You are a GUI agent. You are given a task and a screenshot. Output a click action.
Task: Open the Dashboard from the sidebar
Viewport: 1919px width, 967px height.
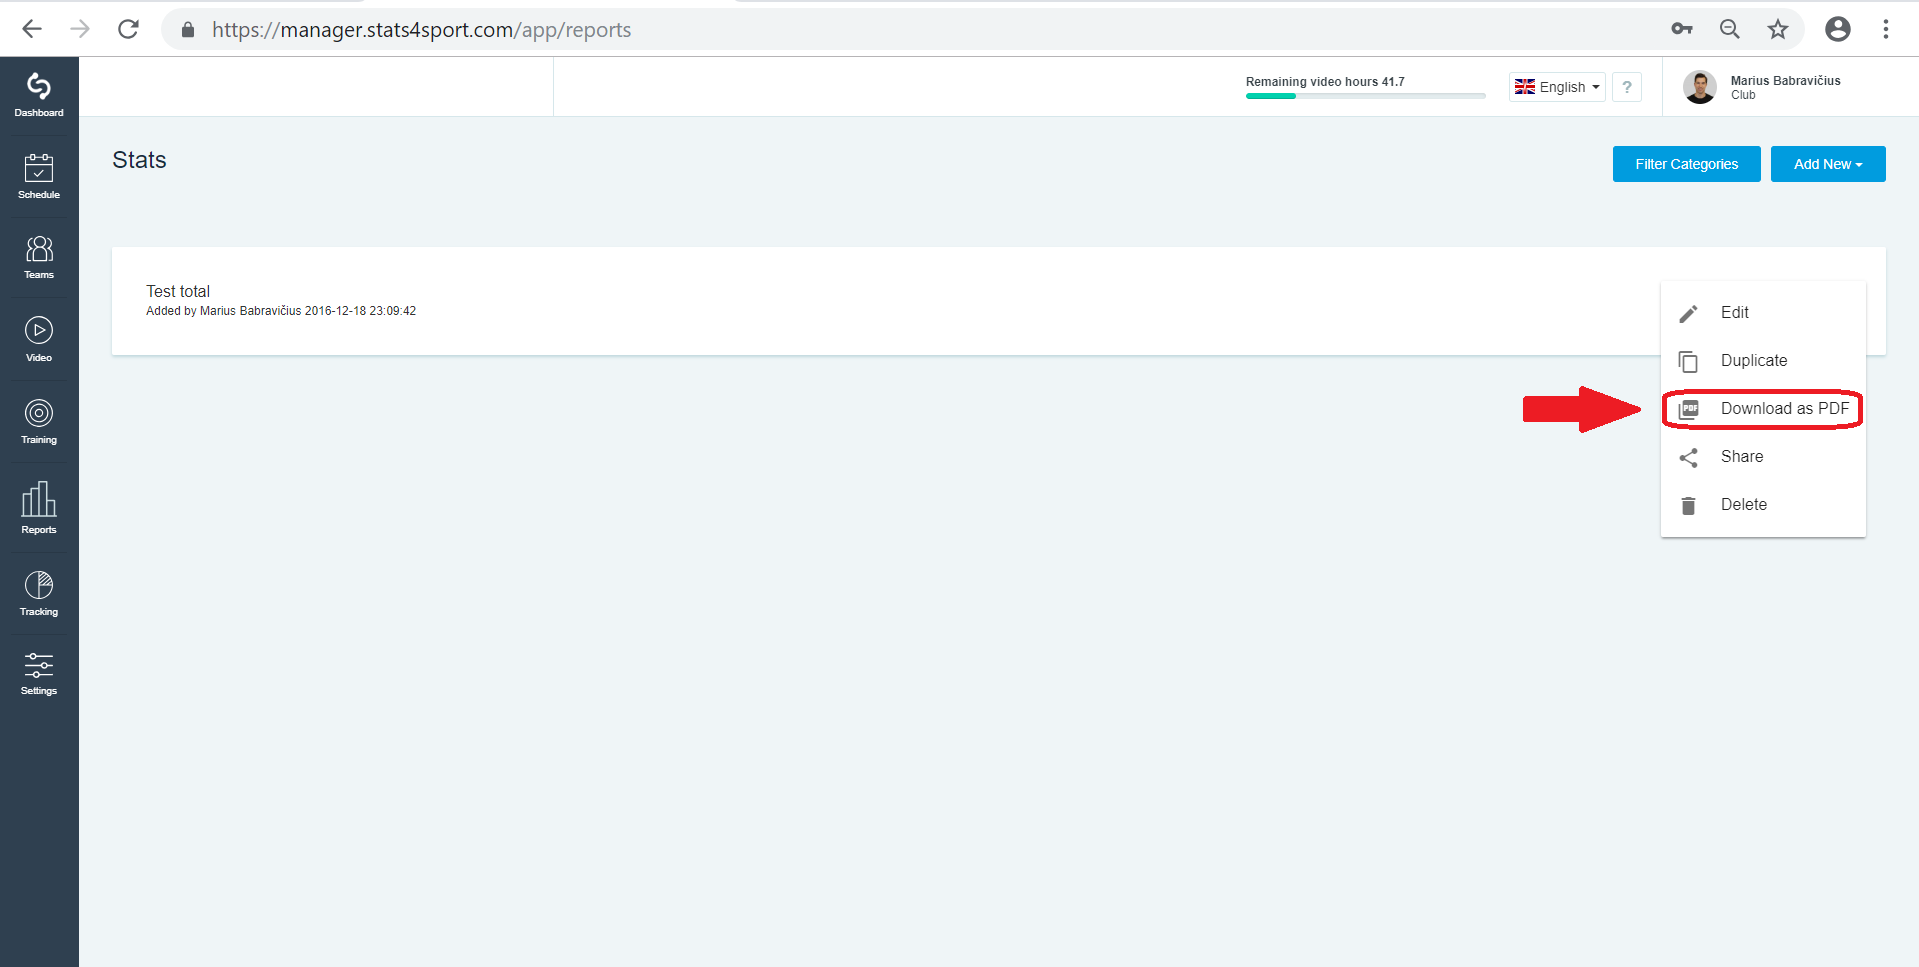tap(39, 96)
